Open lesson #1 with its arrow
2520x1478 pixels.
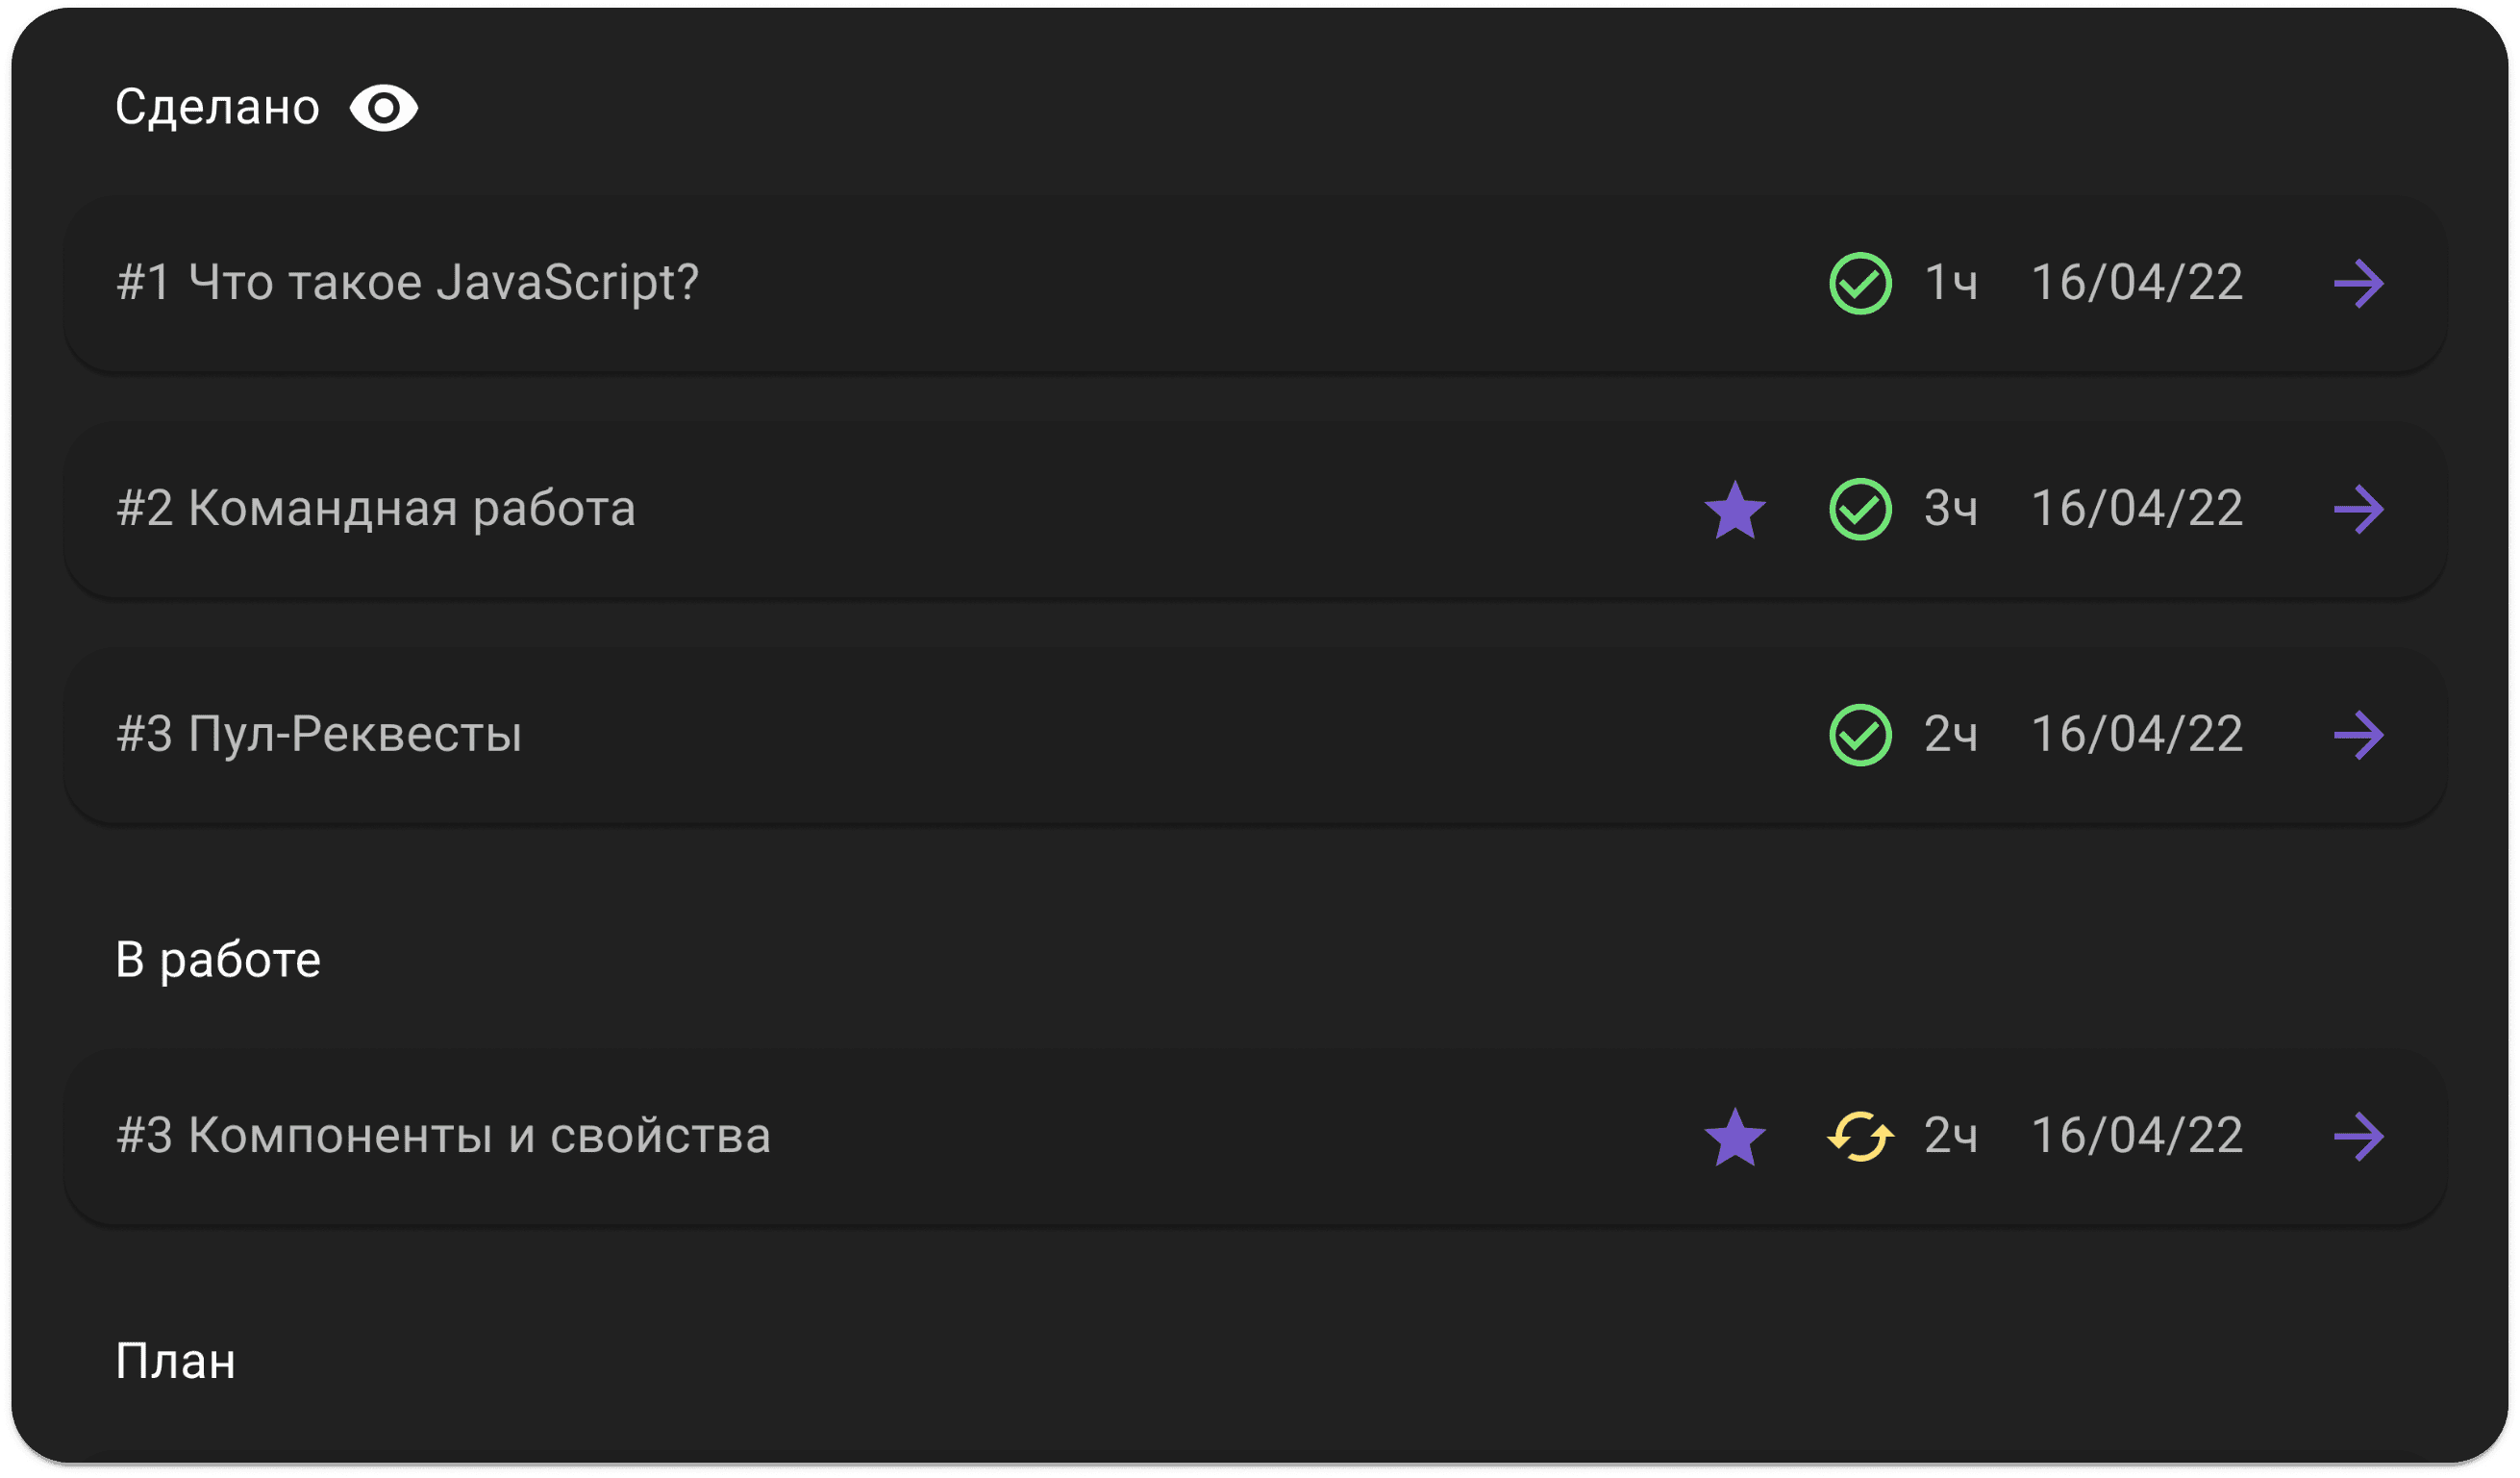[2359, 284]
